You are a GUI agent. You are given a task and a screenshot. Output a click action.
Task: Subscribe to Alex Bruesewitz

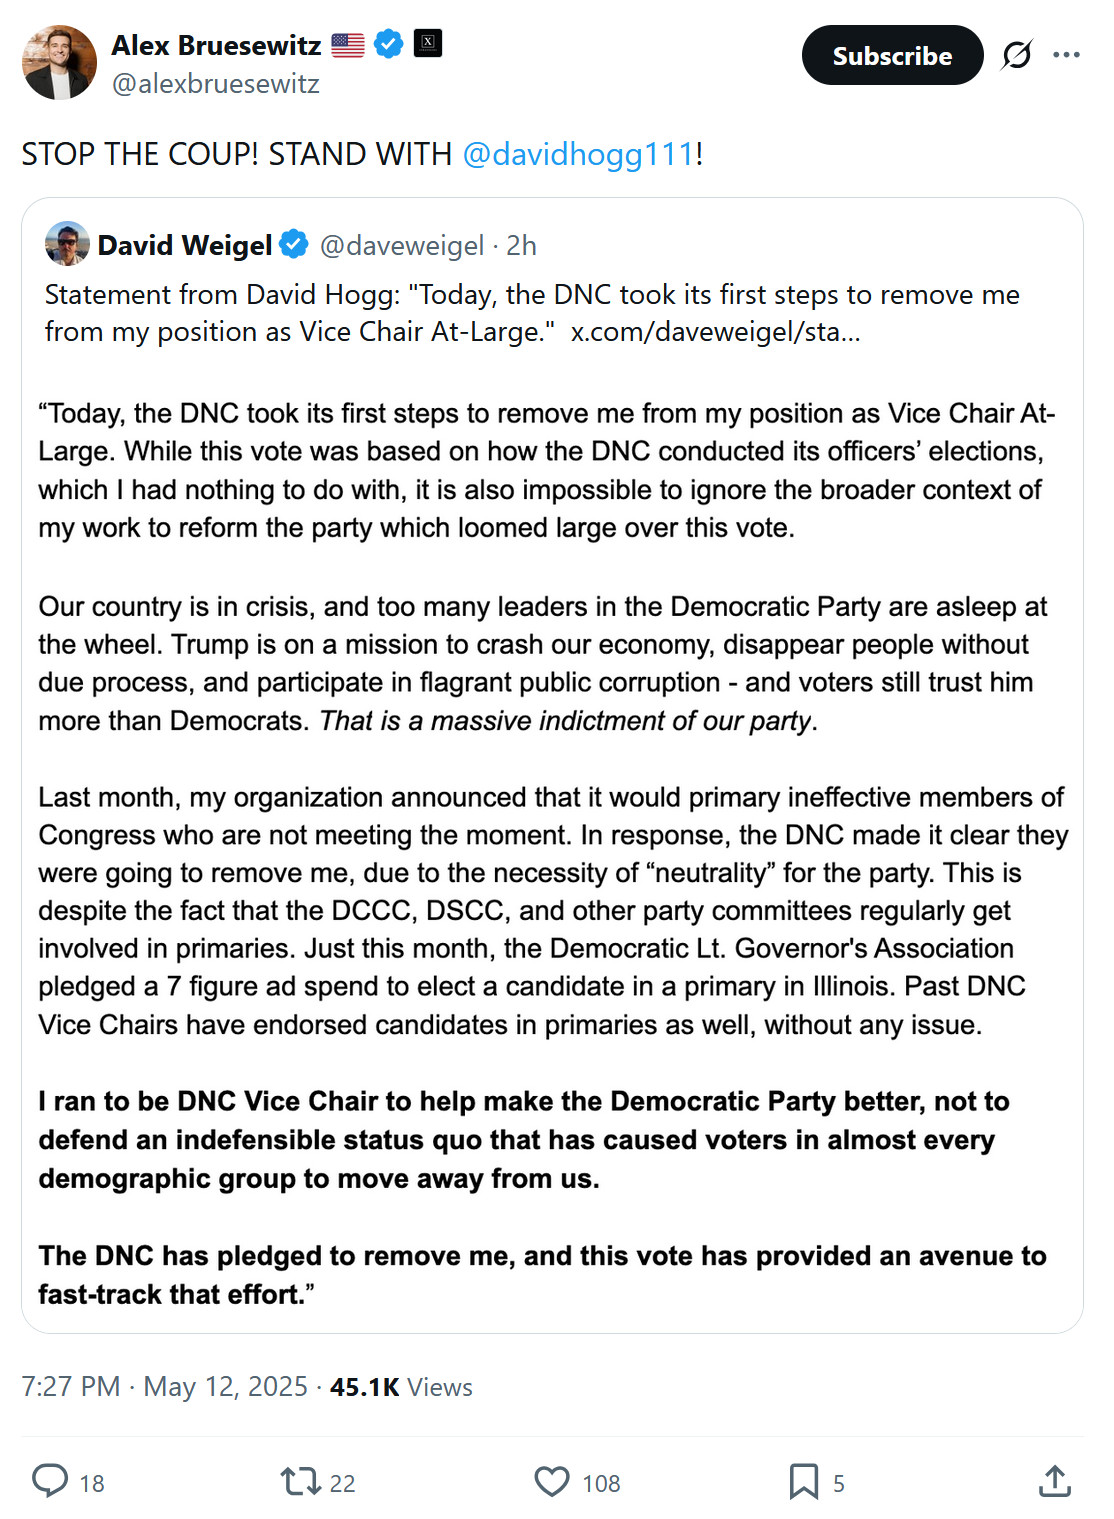click(892, 55)
